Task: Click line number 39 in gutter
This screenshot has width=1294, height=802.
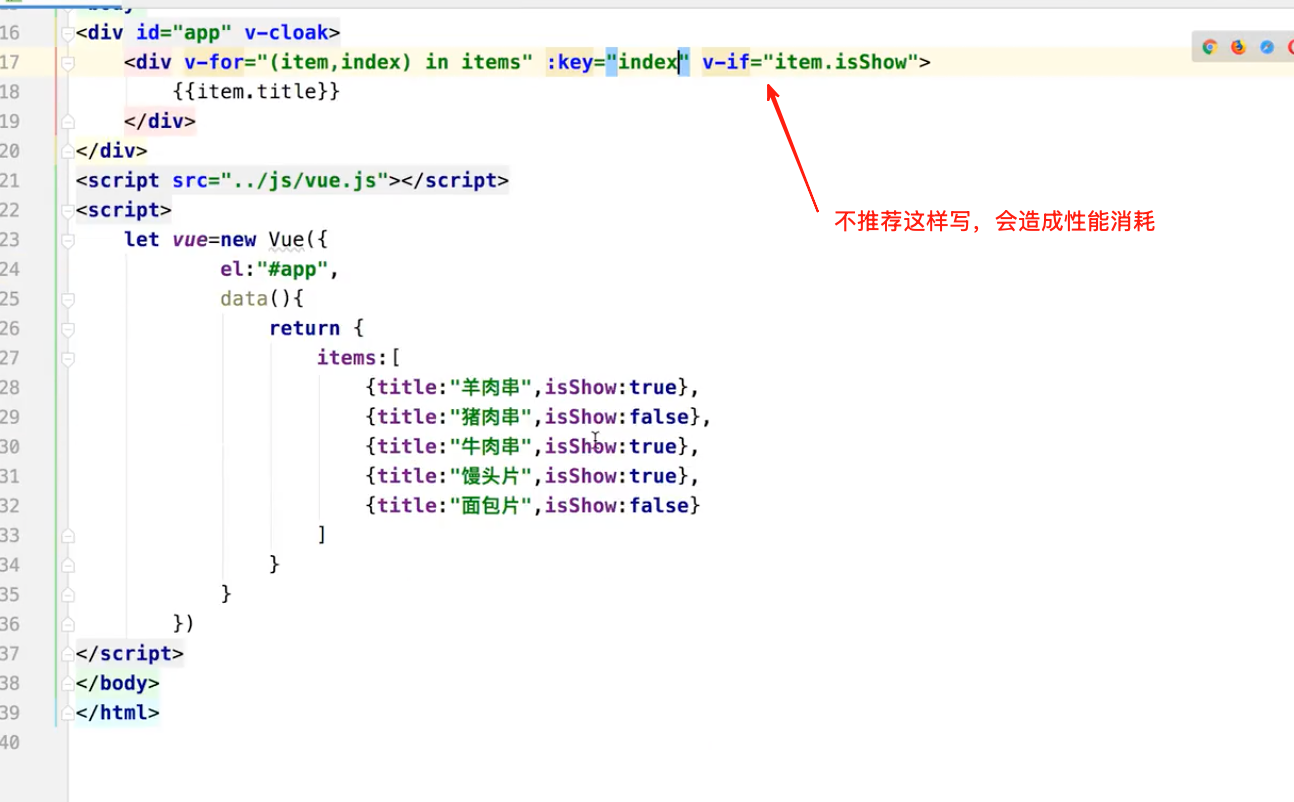Action: click(10, 713)
